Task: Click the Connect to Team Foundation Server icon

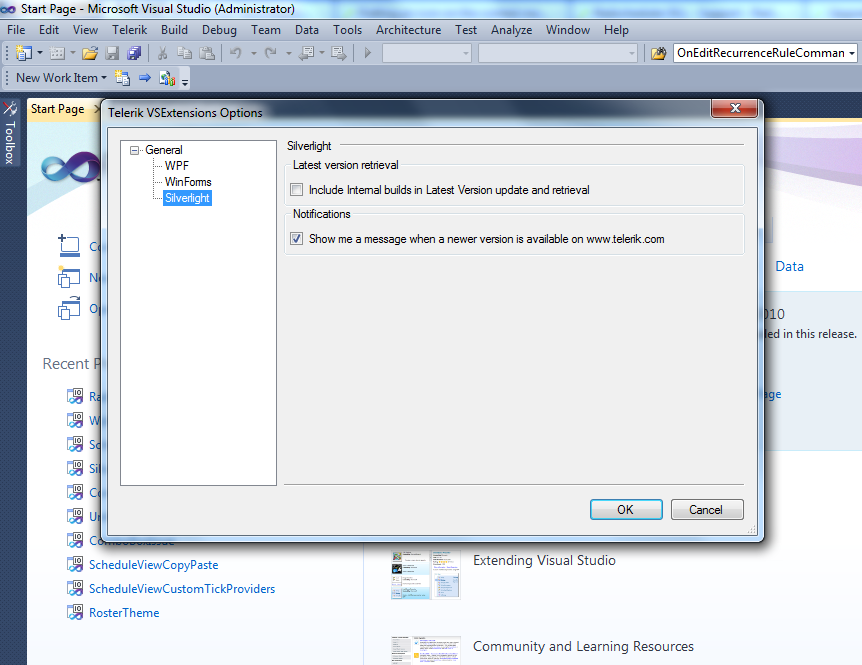Action: [69, 246]
